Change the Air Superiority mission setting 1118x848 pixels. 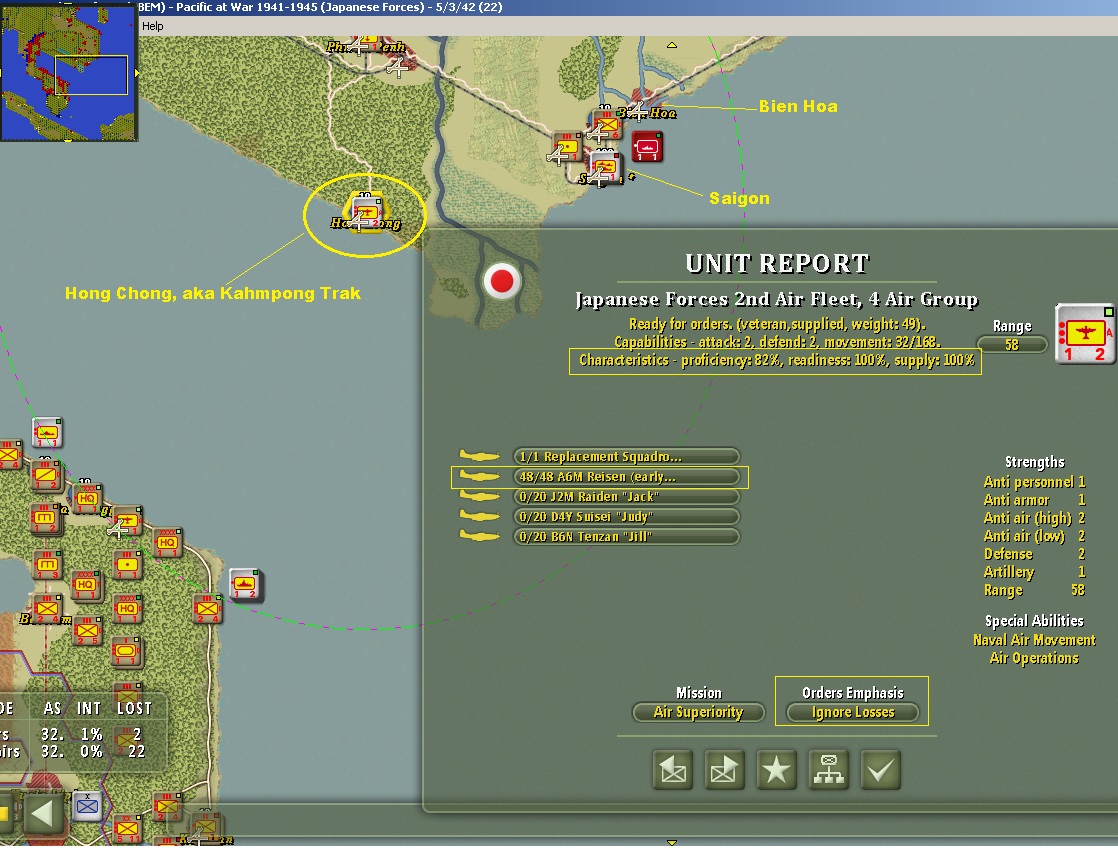(698, 712)
